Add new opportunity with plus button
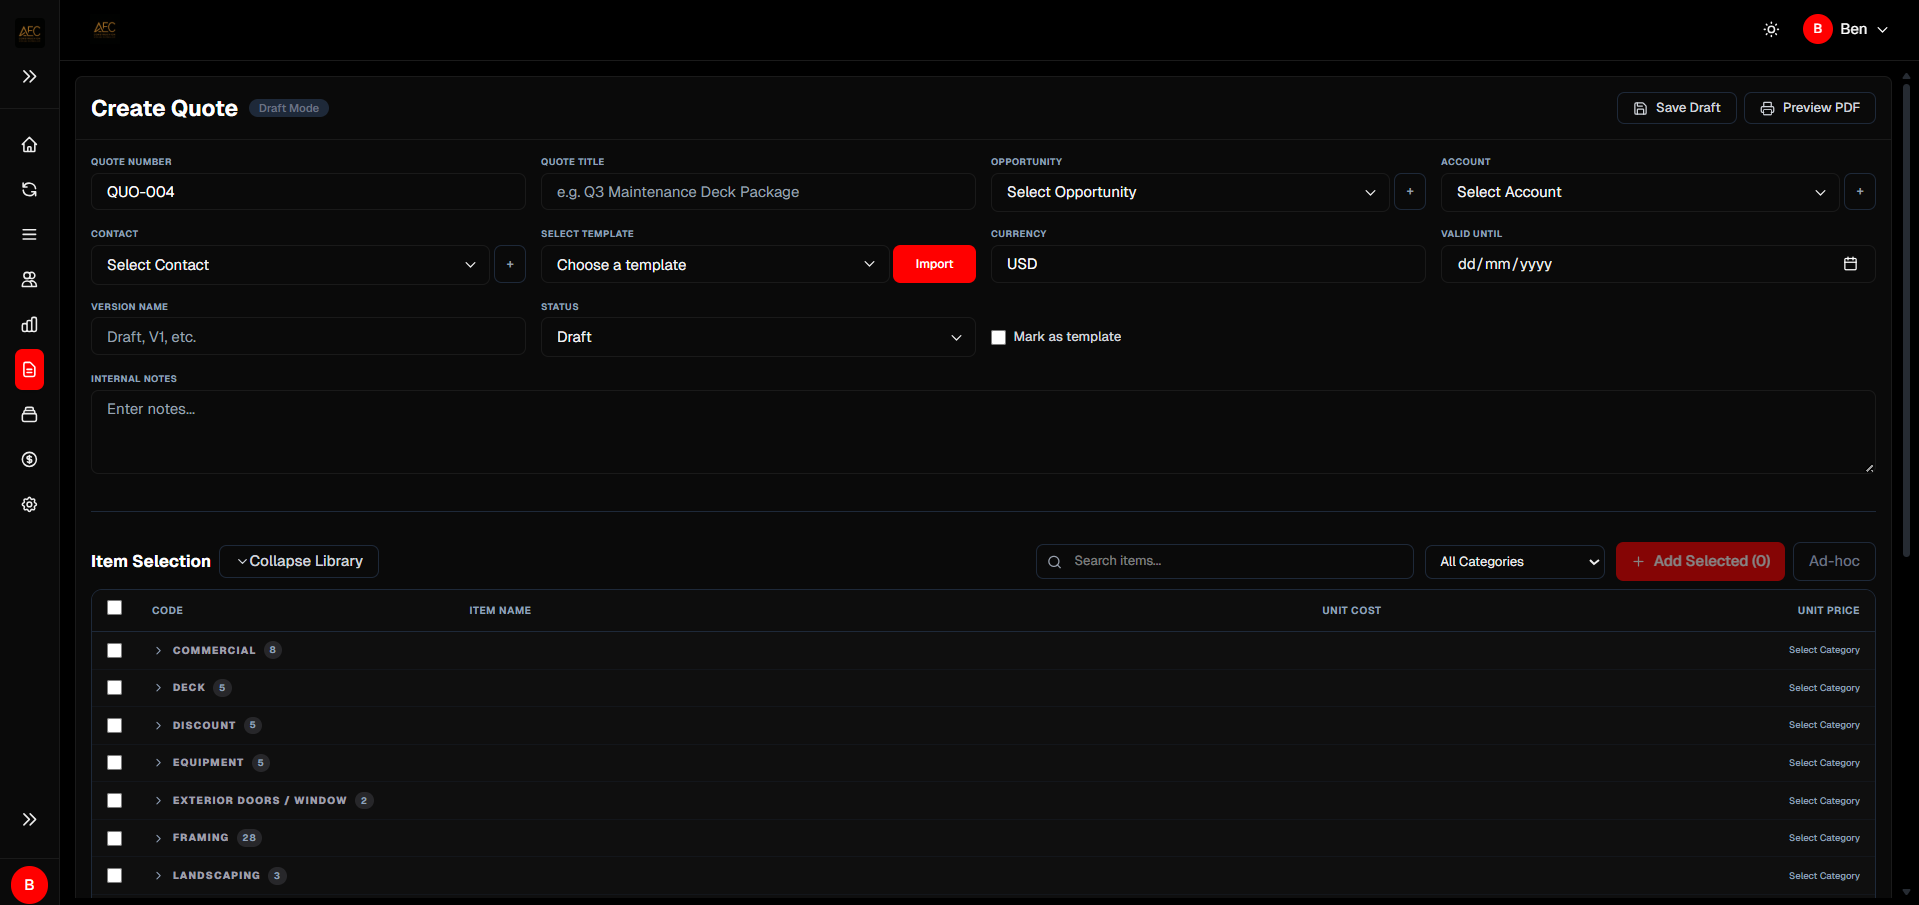Viewport: 1919px width, 905px height. pyautogui.click(x=1410, y=192)
